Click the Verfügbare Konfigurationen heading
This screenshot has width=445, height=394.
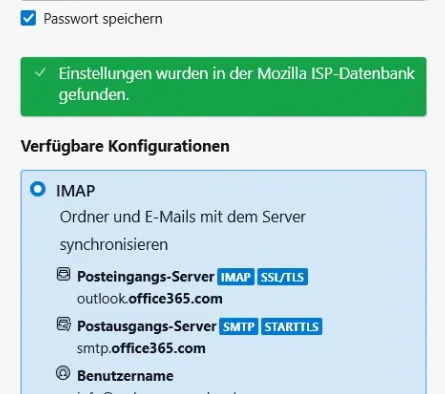point(125,146)
